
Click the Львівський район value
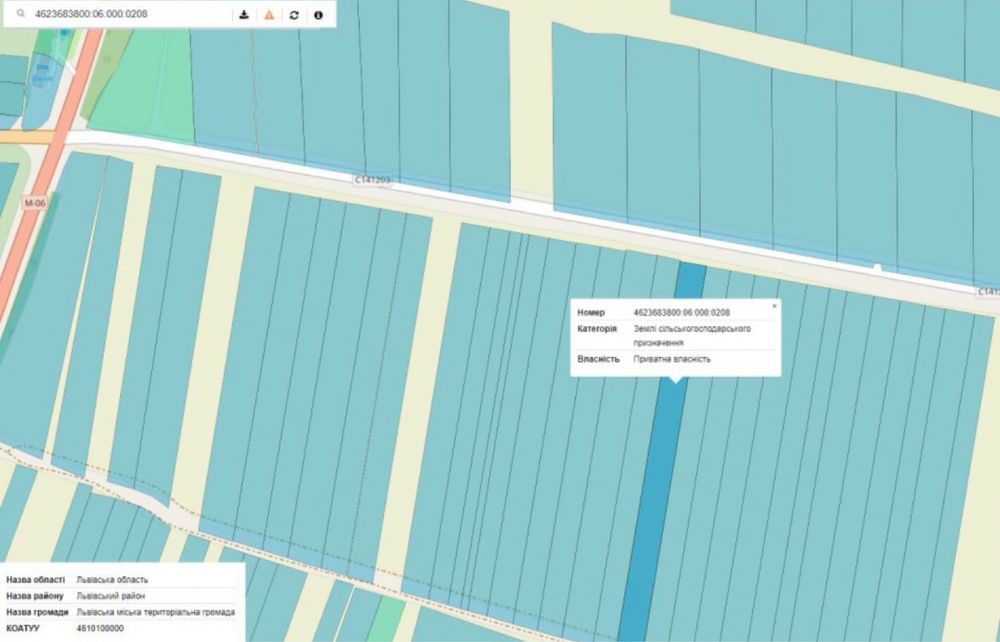point(110,595)
